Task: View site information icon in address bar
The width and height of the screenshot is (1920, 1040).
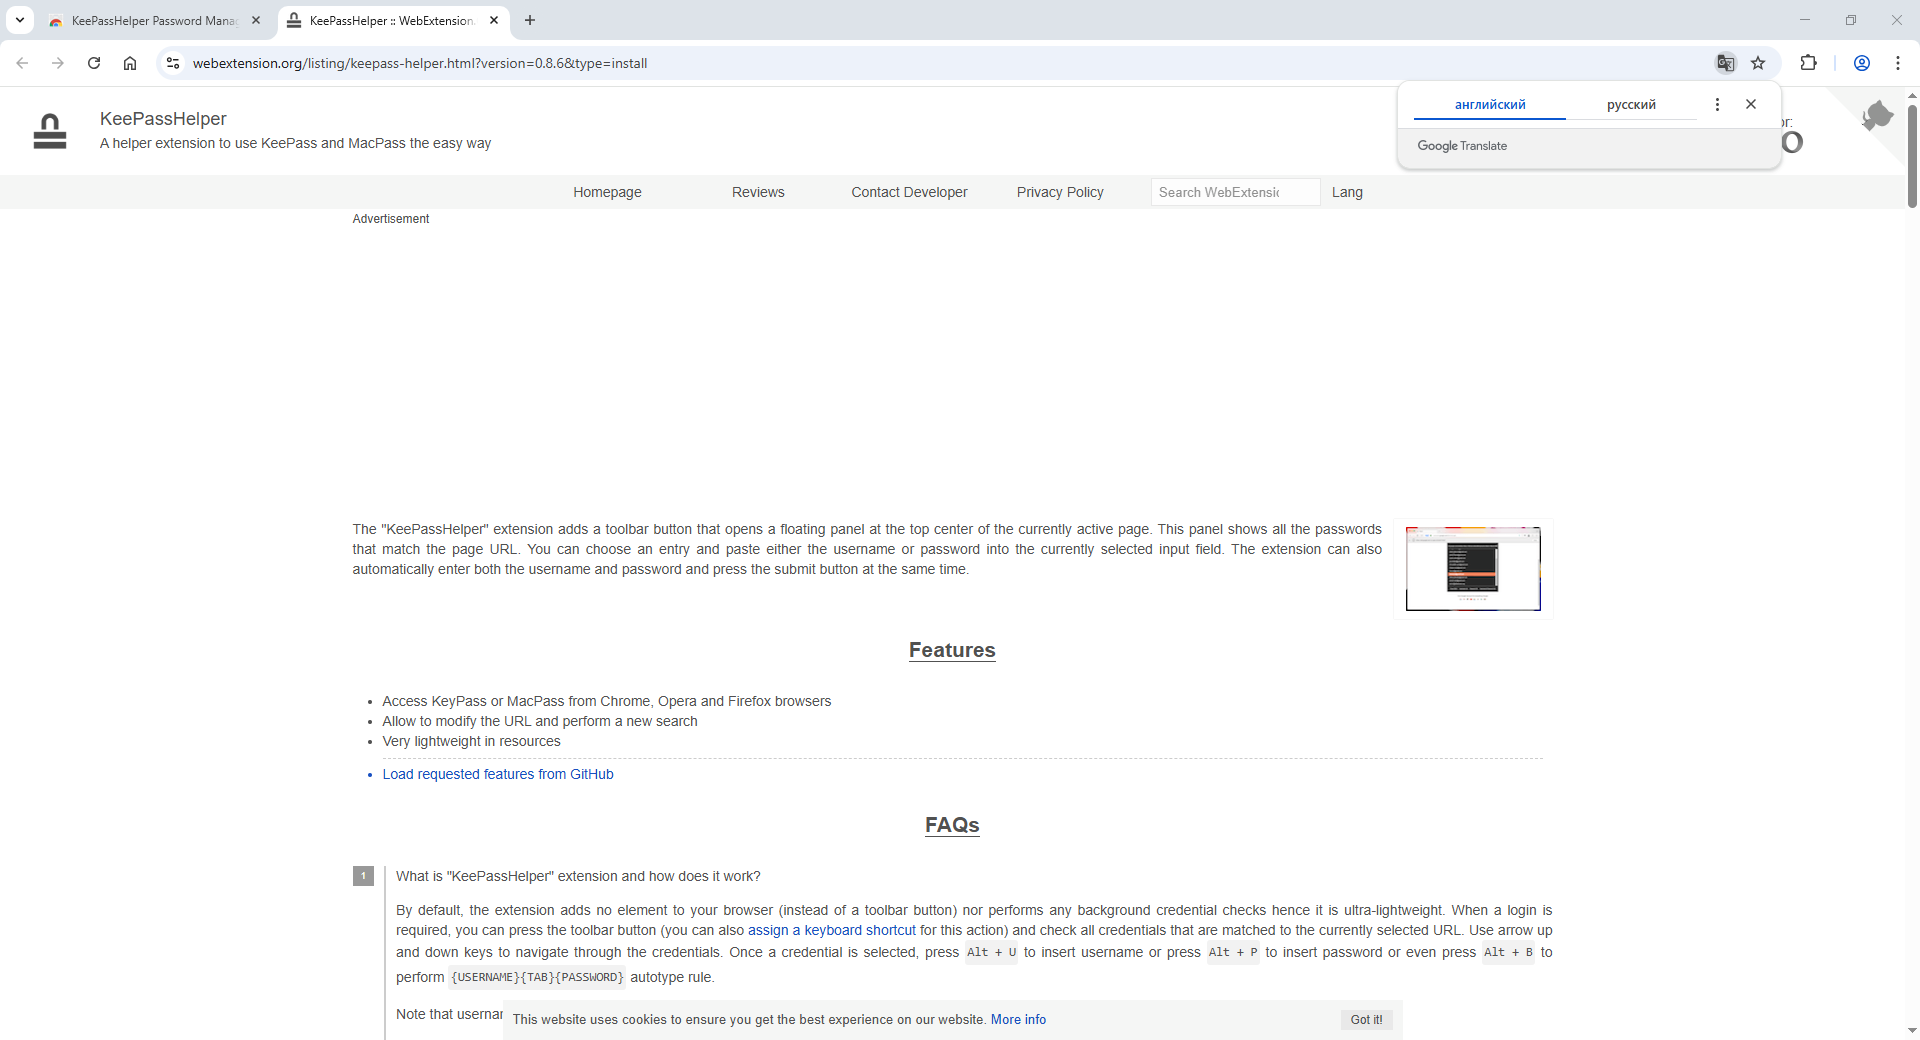Action: point(173,63)
